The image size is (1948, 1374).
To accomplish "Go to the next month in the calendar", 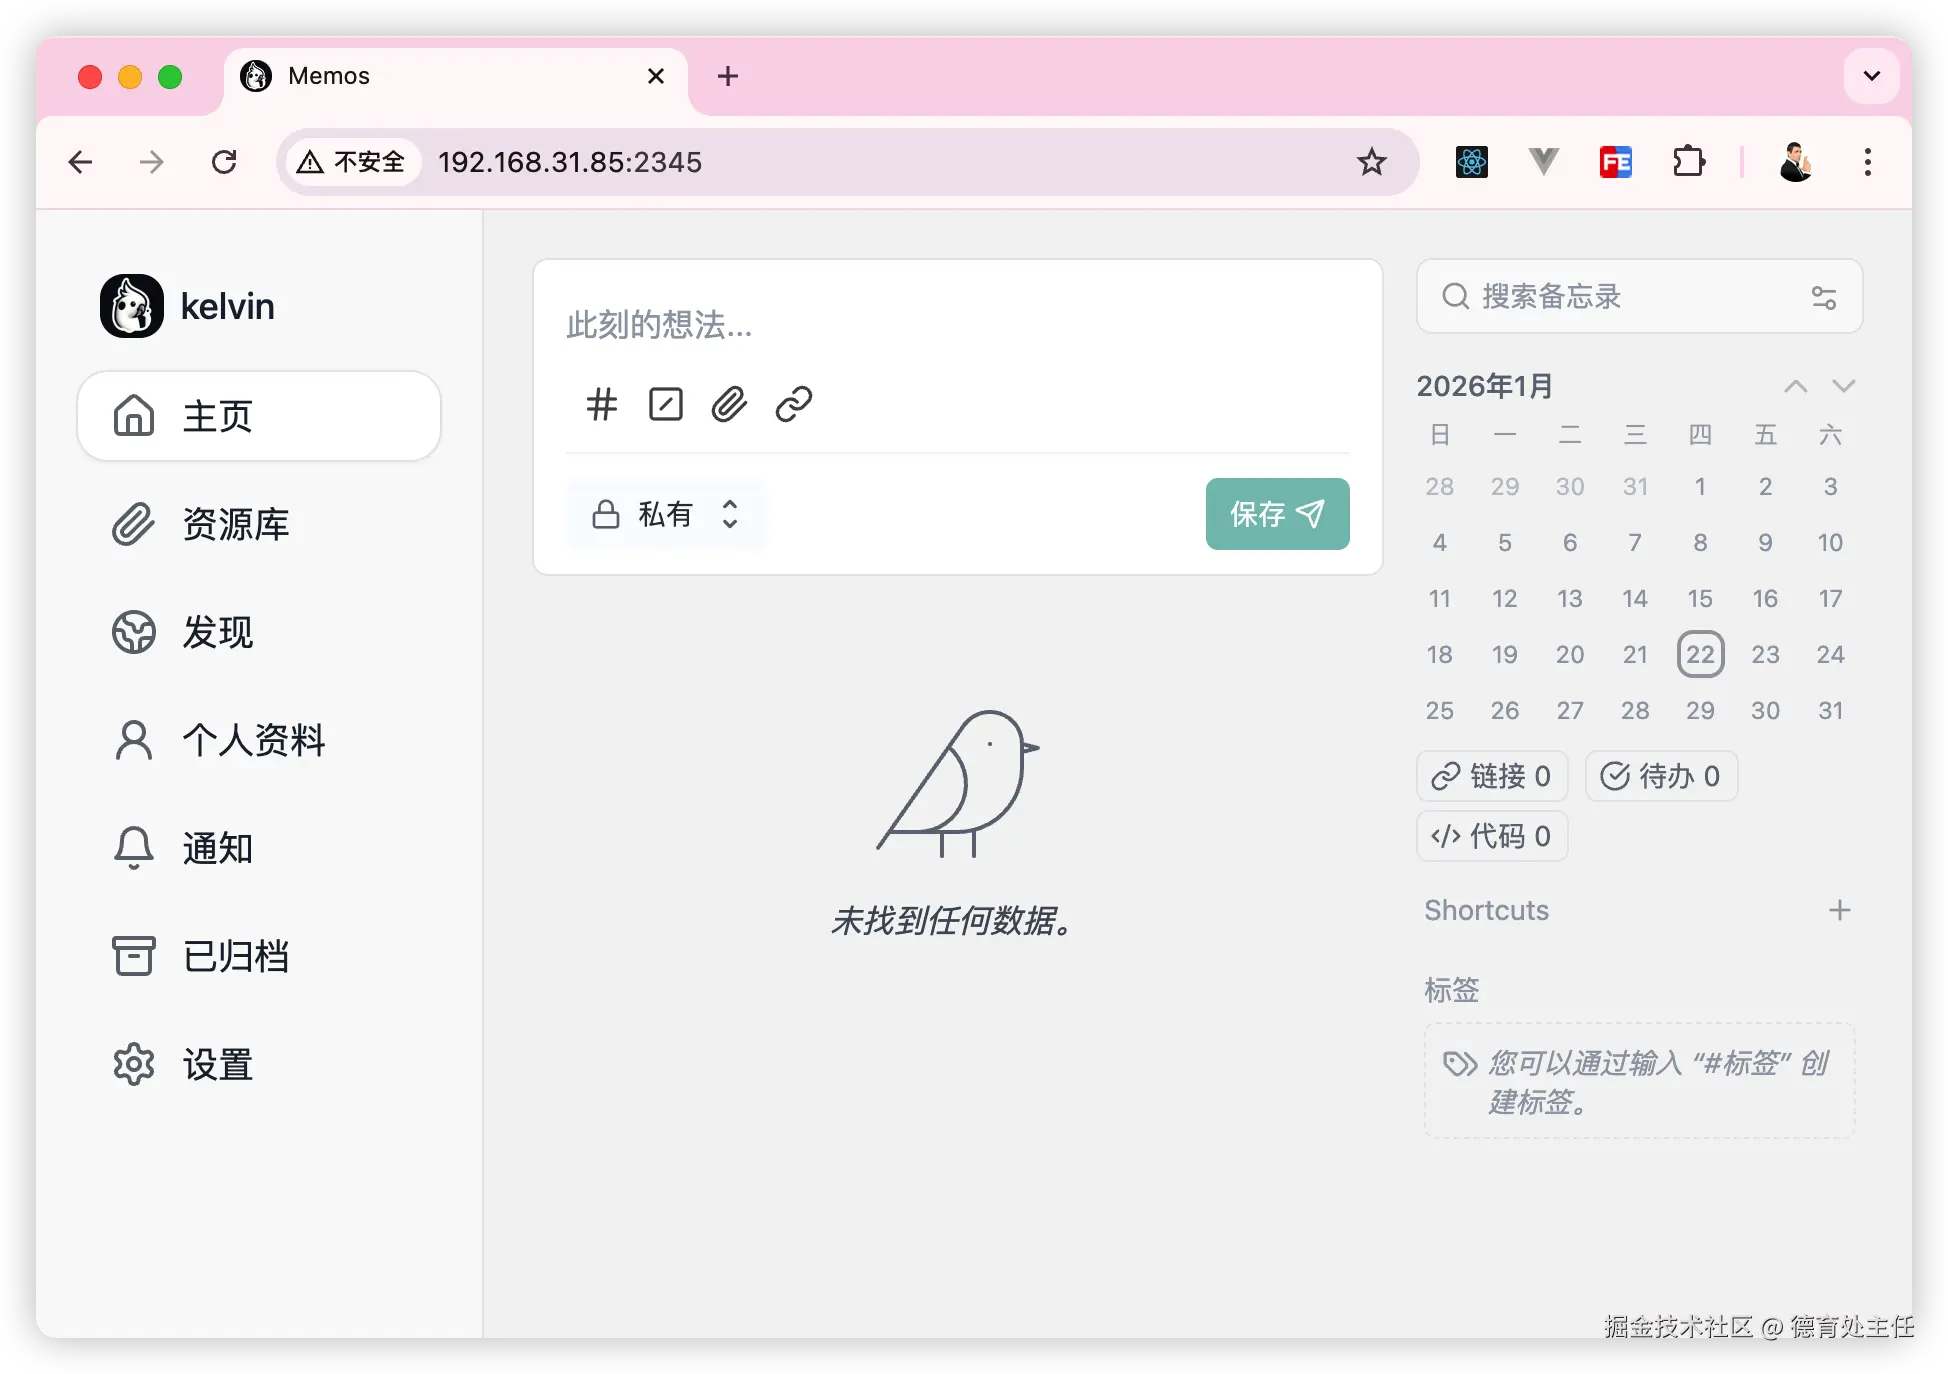I will coord(1843,386).
